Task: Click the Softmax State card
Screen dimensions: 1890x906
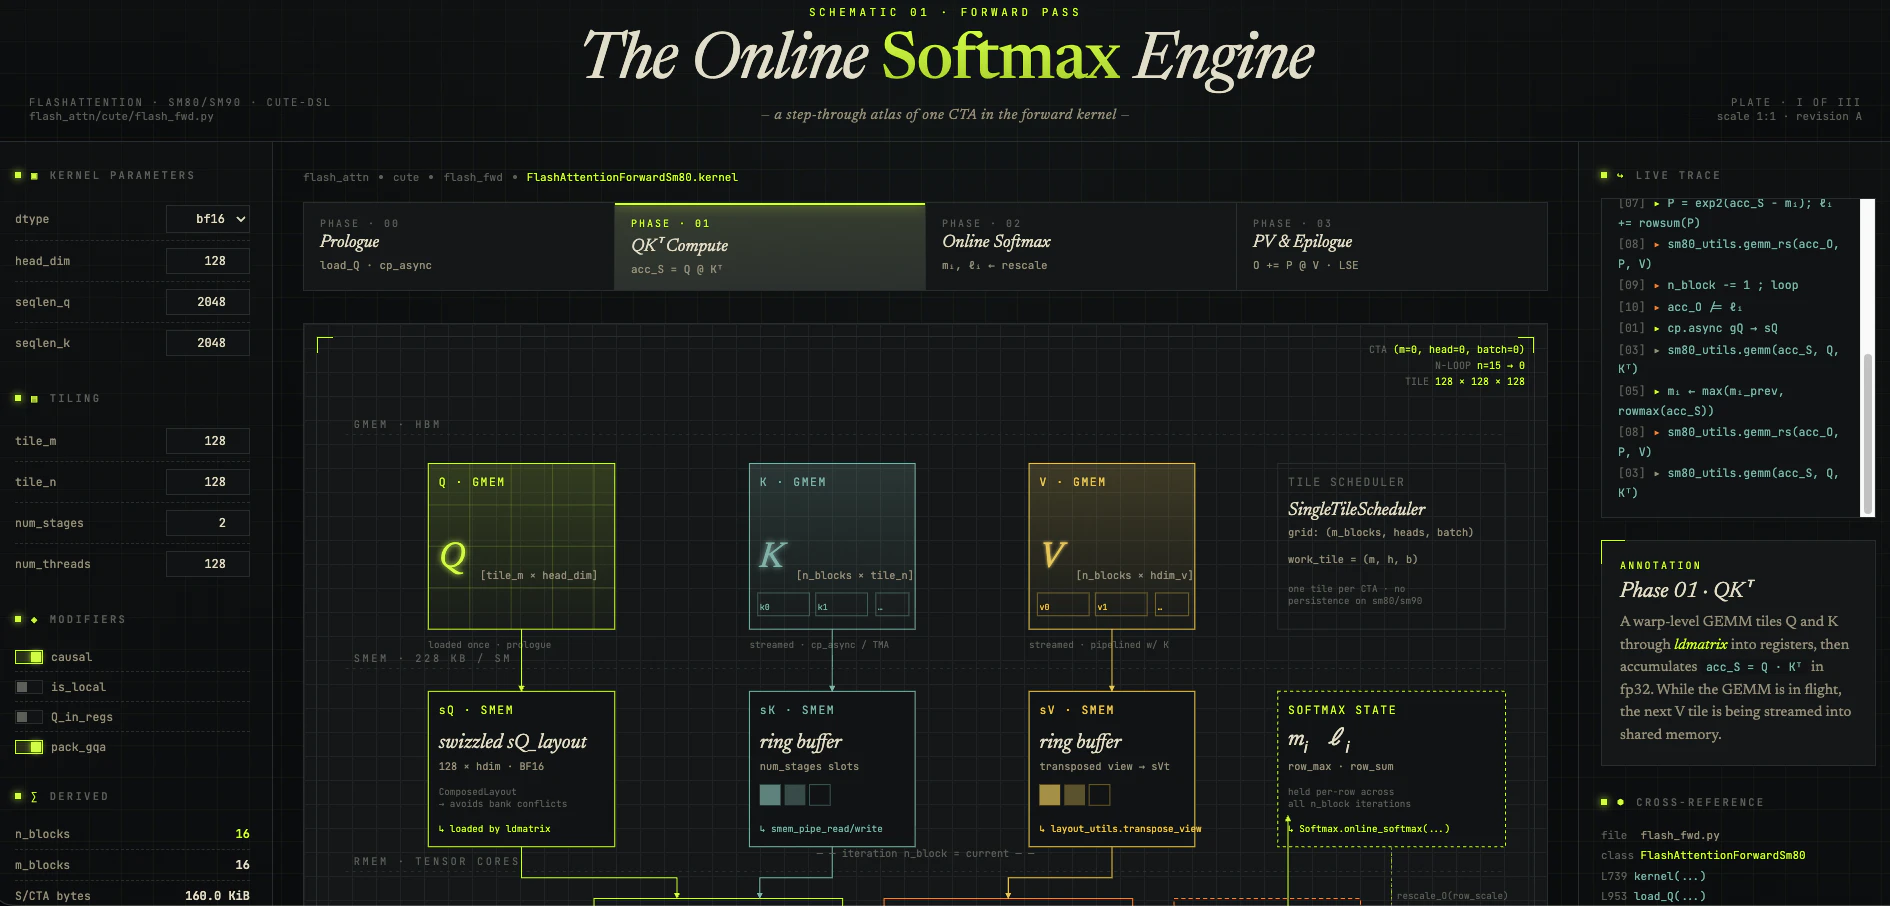Action: point(1391,769)
